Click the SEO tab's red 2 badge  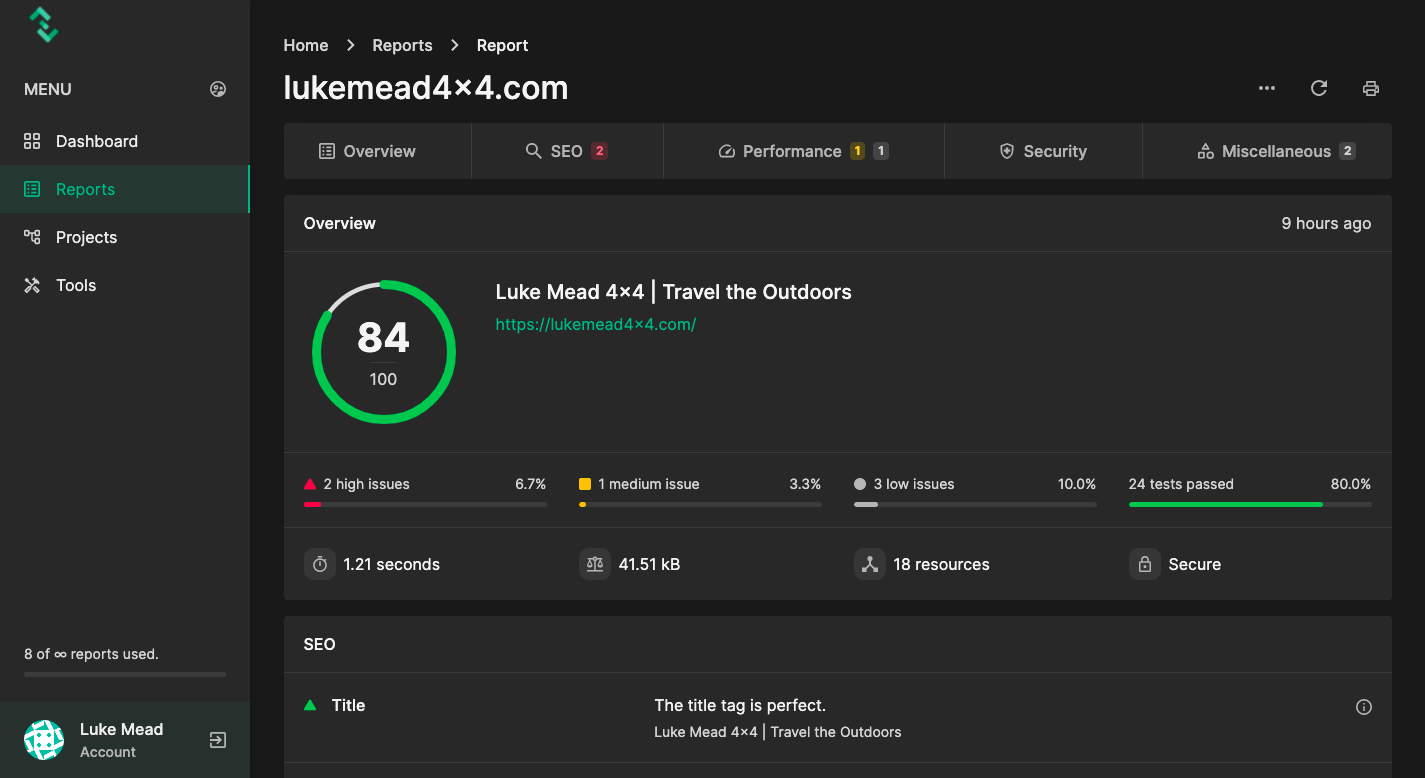point(599,151)
